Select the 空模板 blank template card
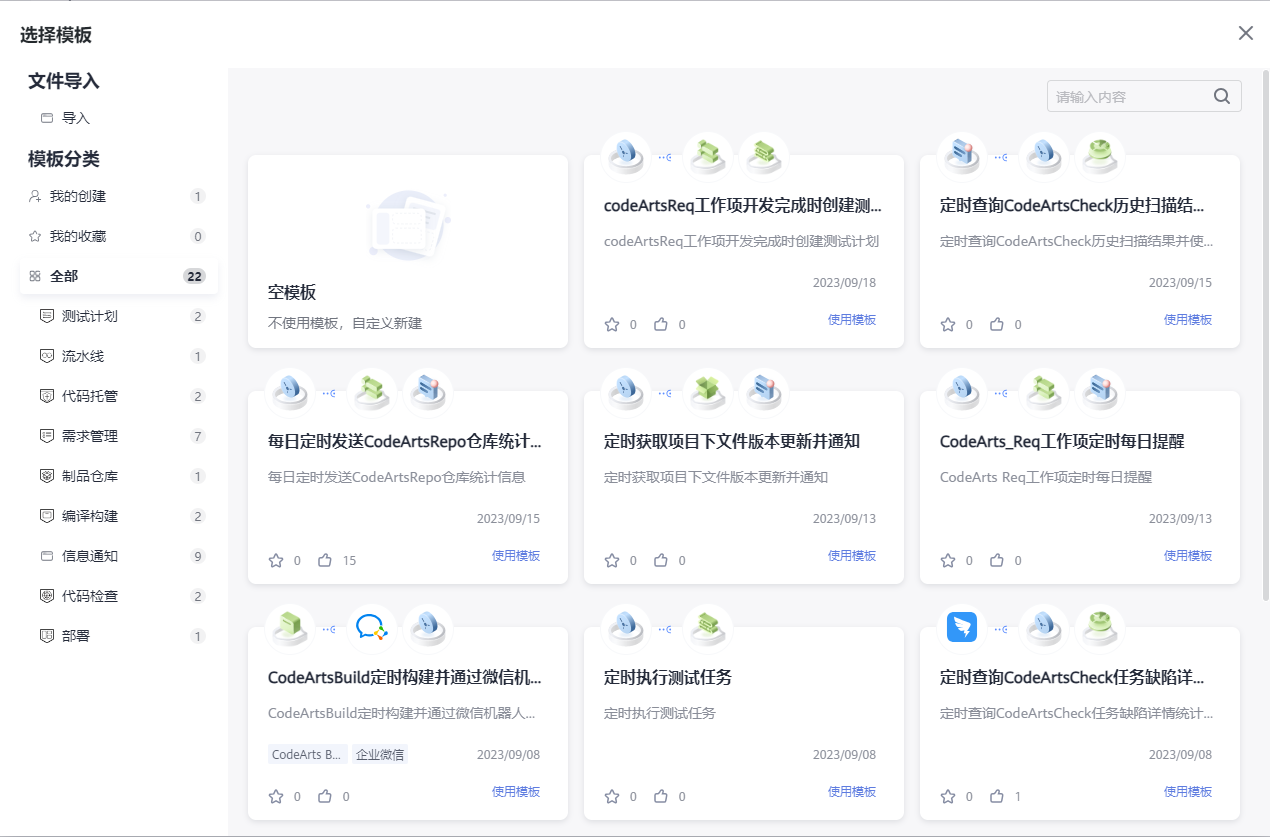This screenshot has height=837, width=1270. coord(408,251)
